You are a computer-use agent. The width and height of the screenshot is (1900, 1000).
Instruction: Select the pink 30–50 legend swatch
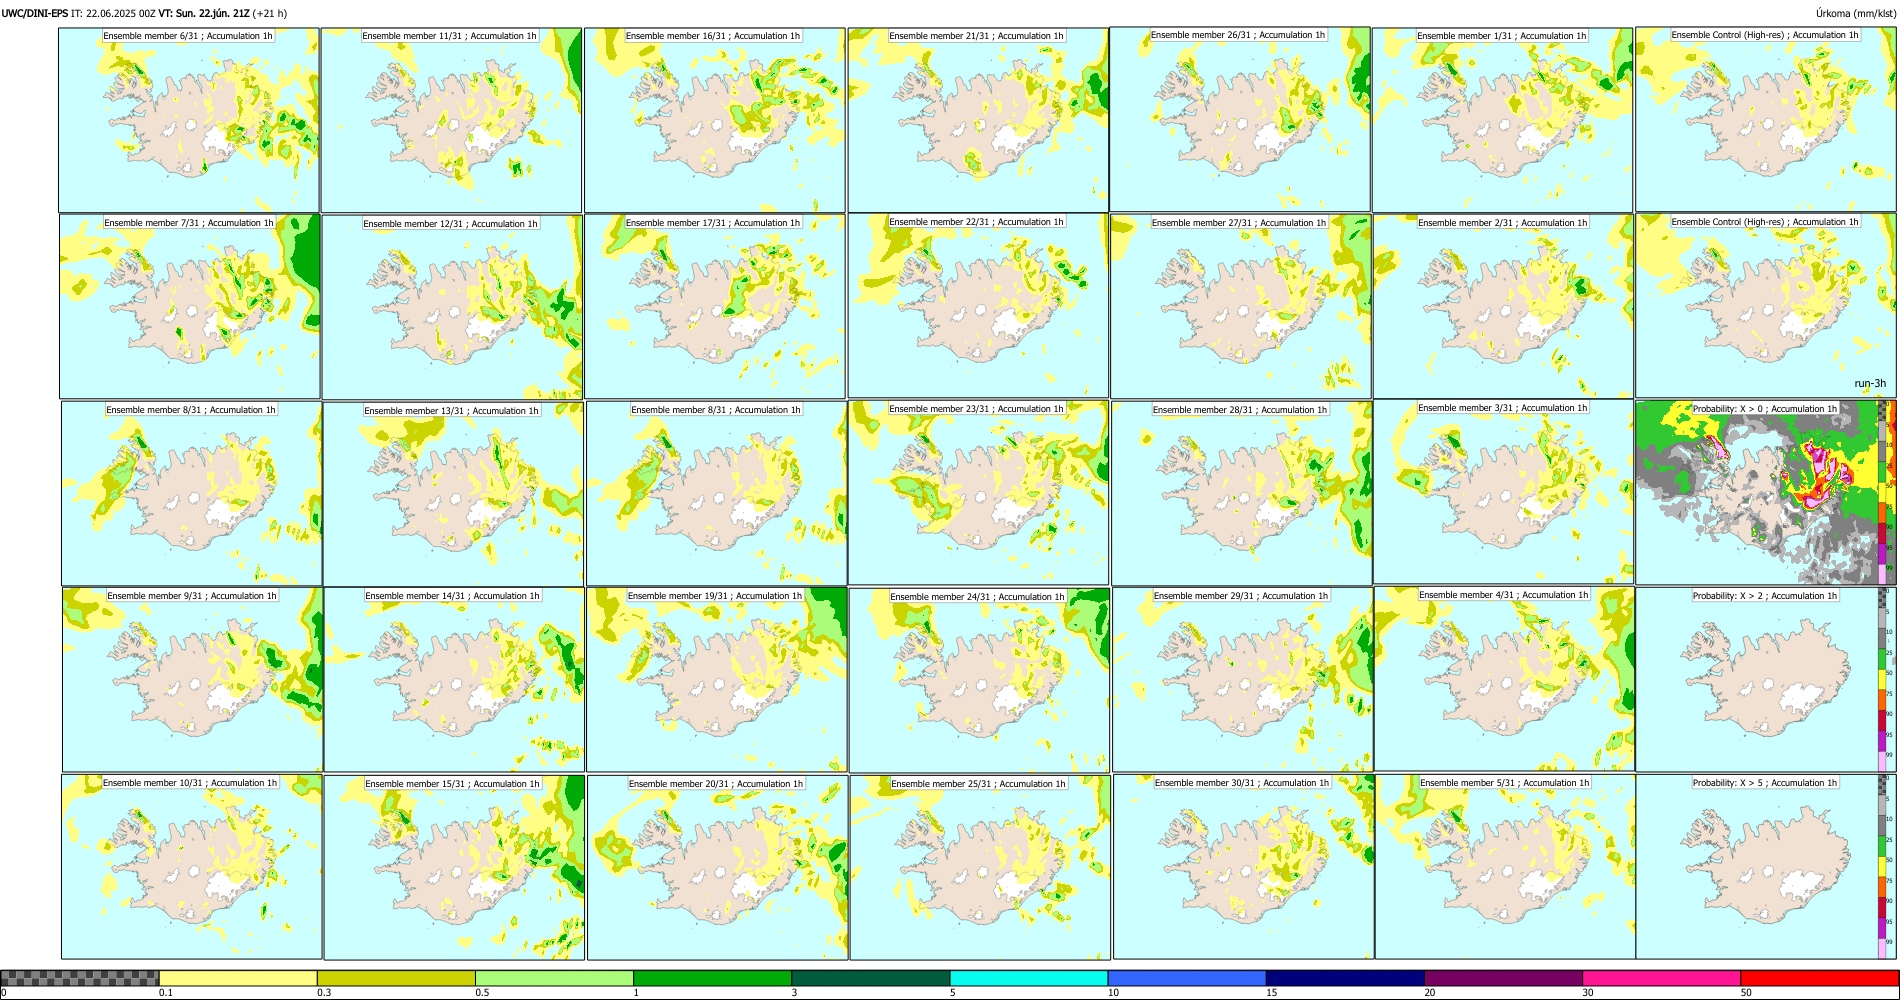tap(1661, 978)
